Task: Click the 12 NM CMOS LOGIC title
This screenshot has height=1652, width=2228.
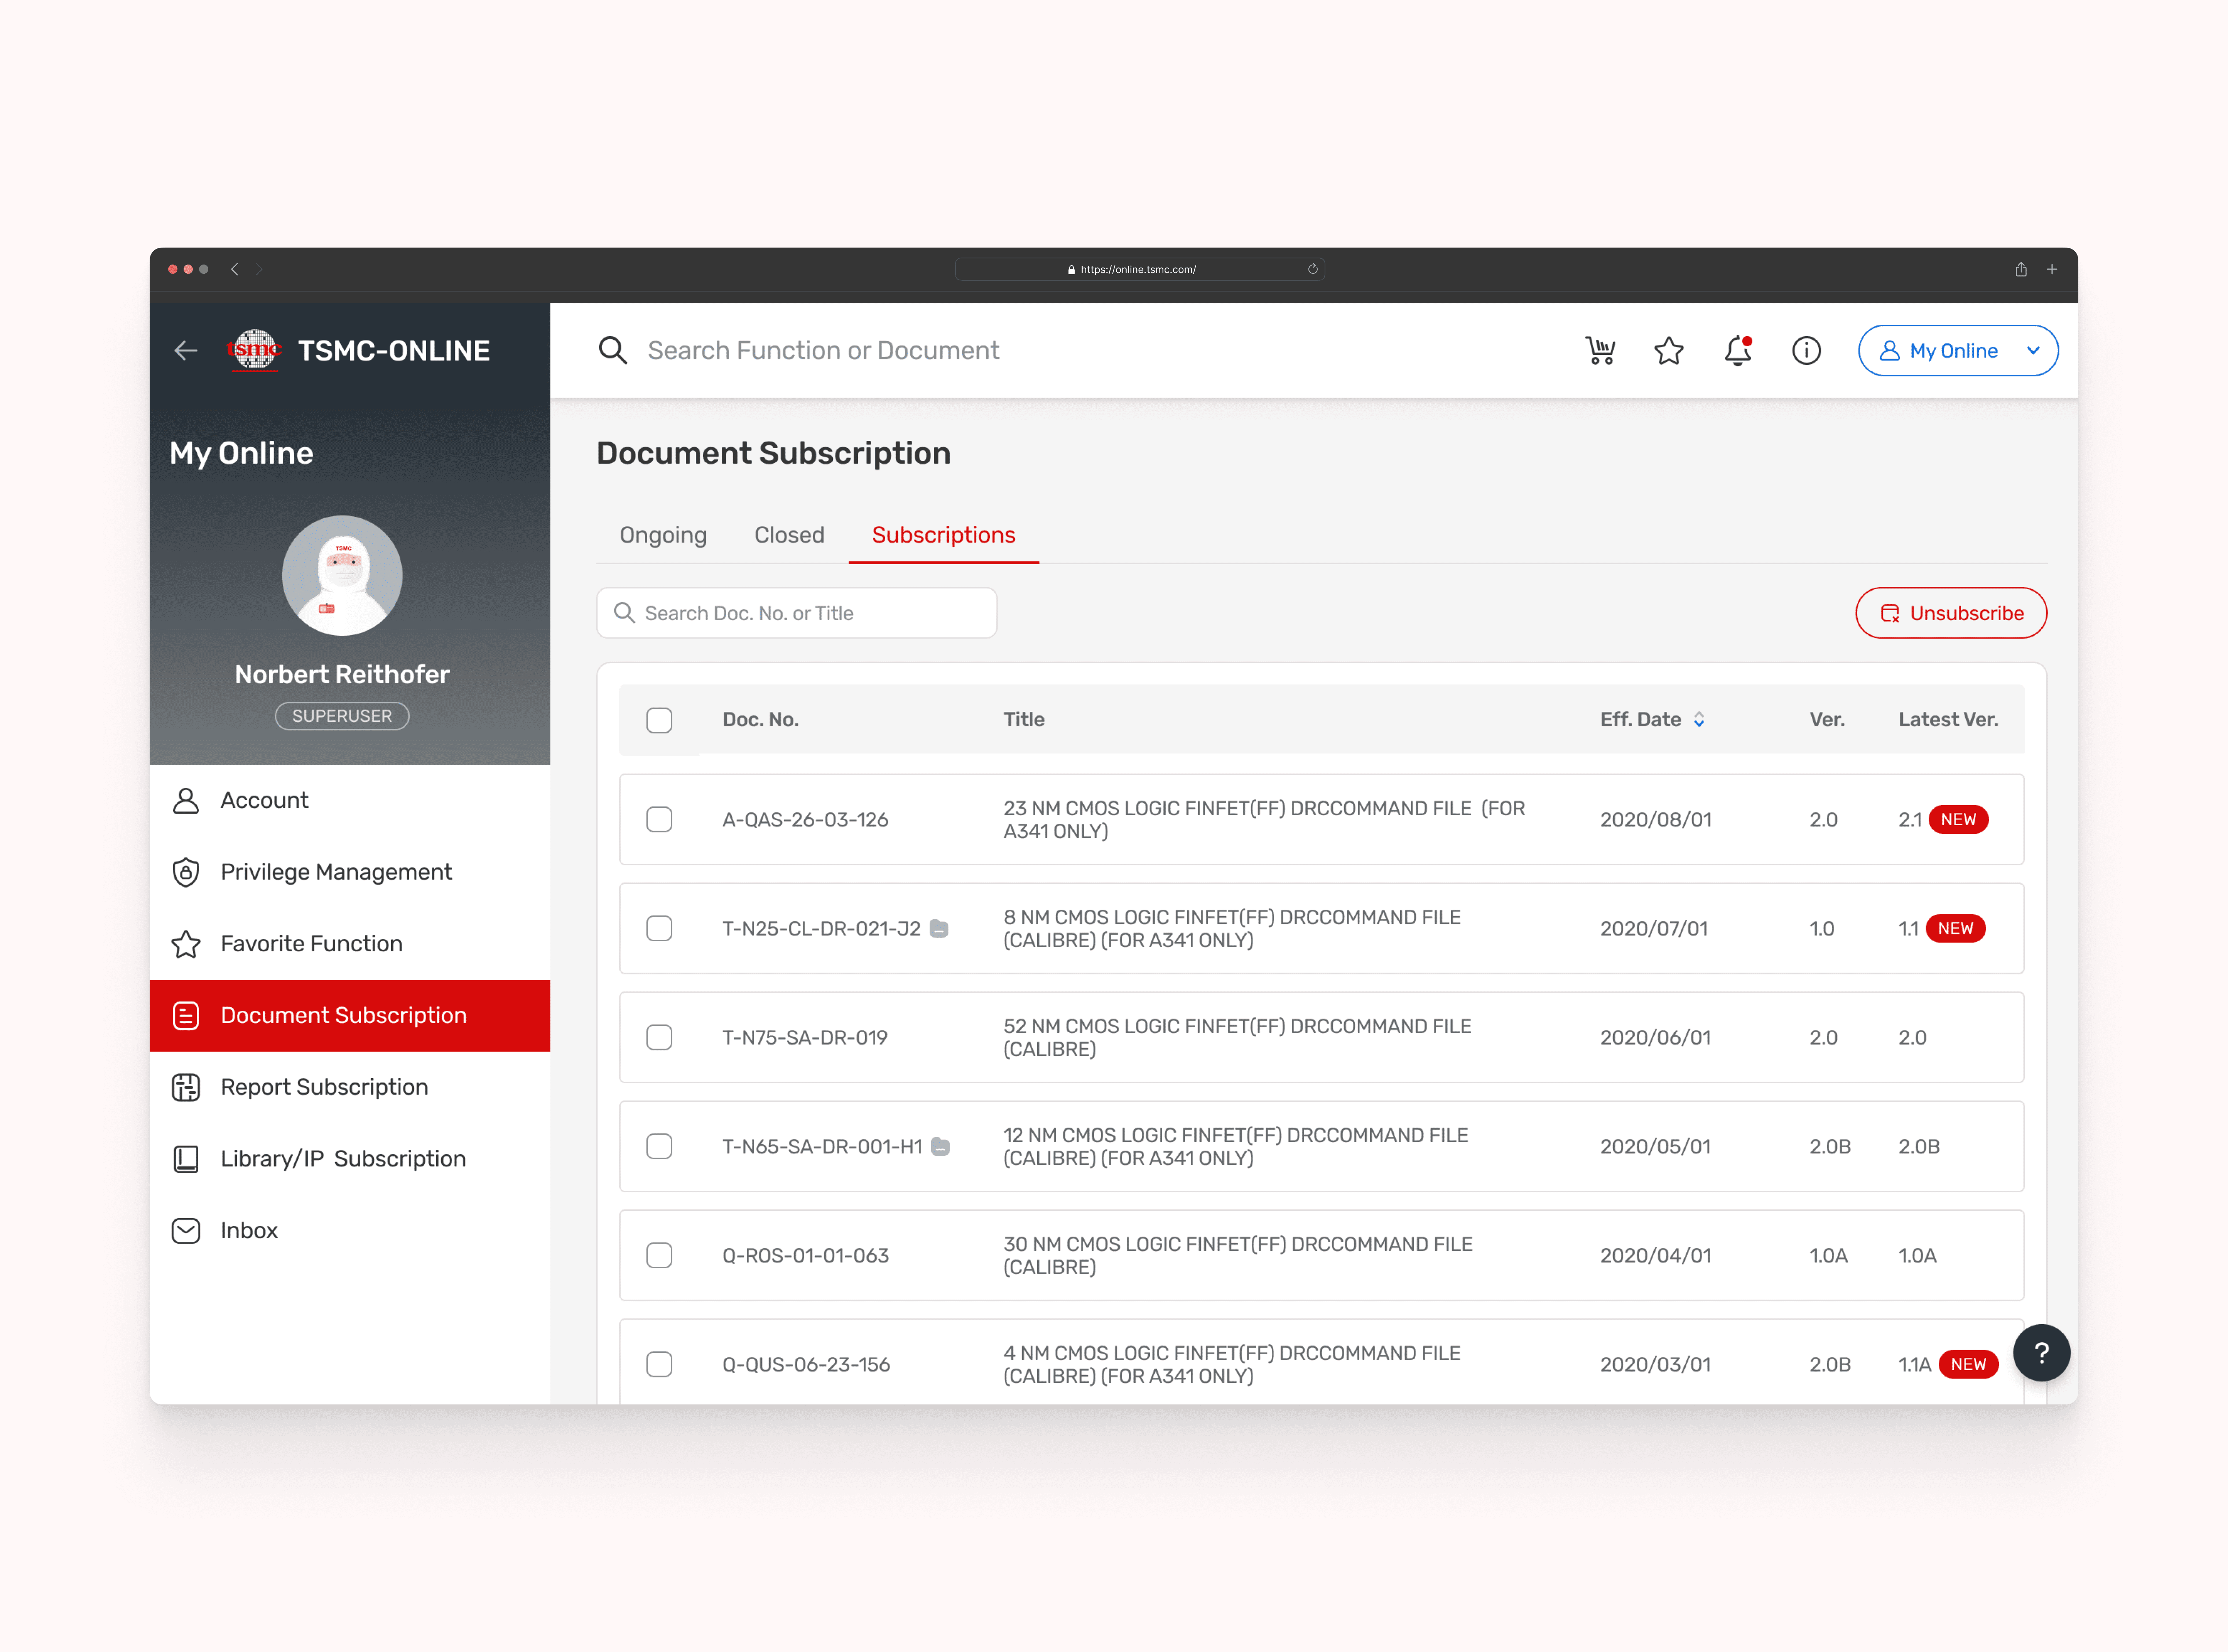Action: pos(1236,1147)
